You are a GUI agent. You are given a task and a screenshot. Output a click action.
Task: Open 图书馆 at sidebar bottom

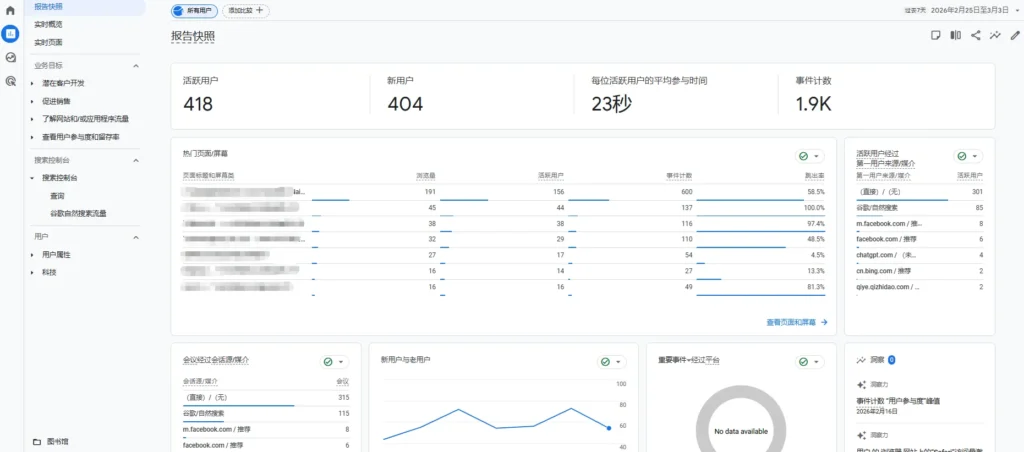(57, 442)
